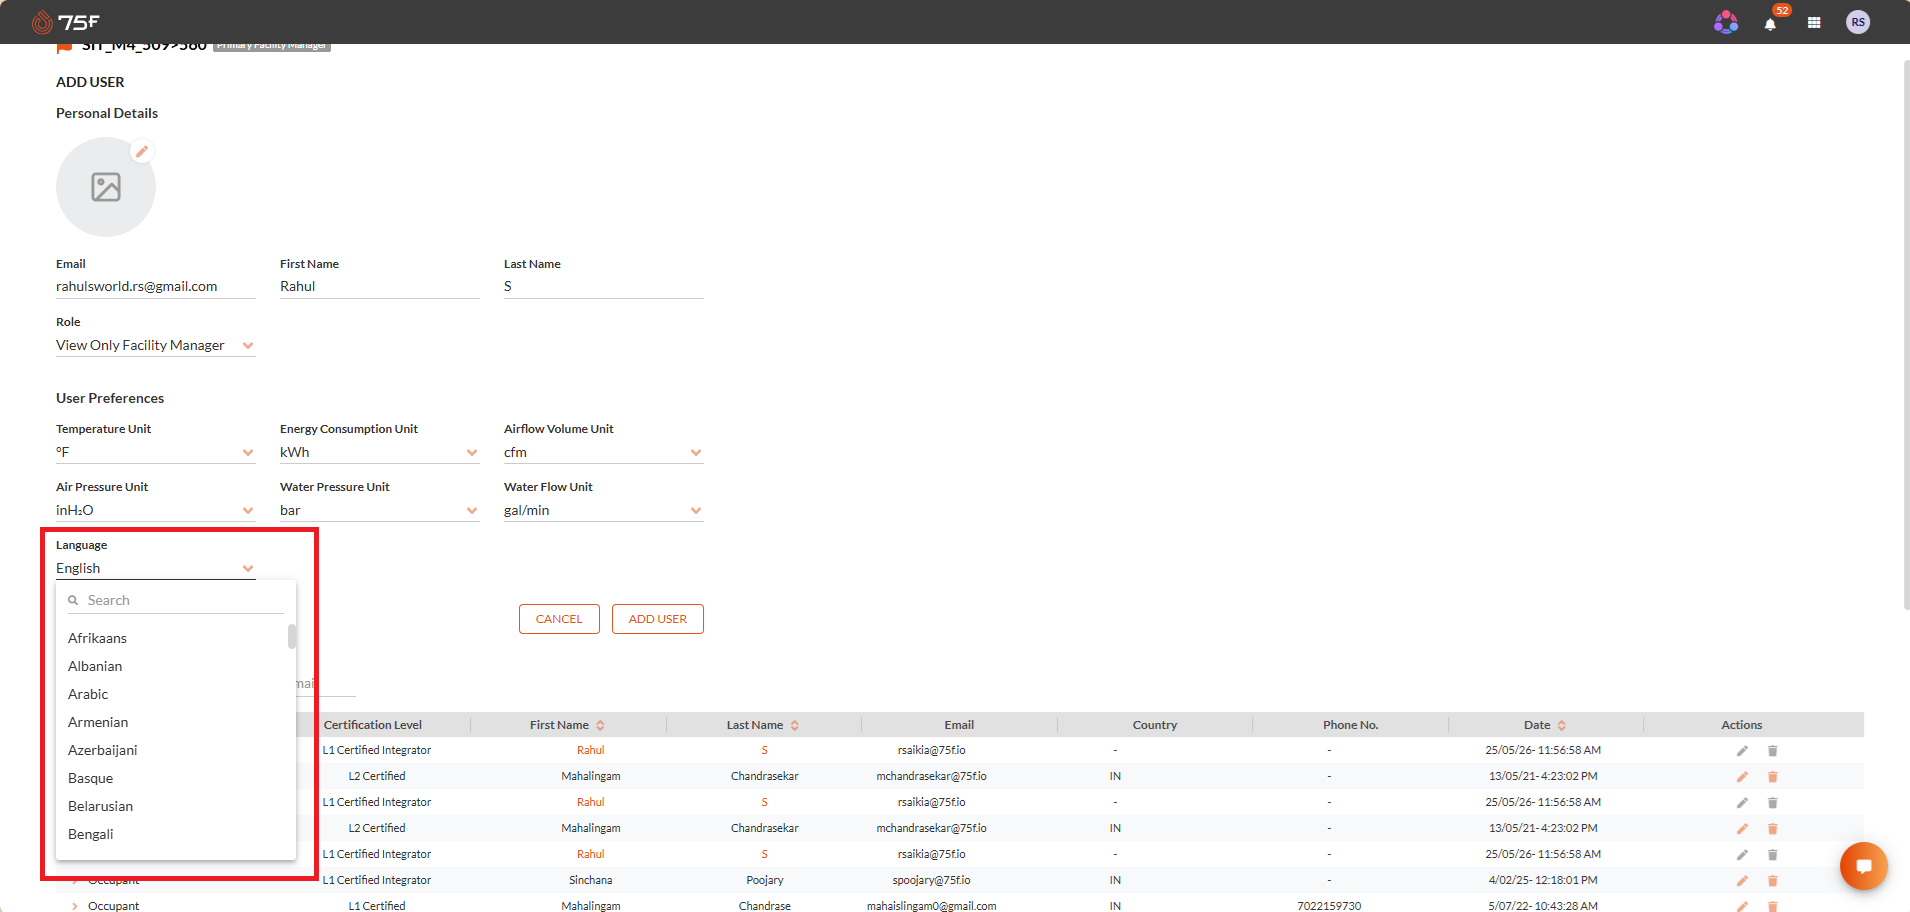Open the chat support bubble
This screenshot has height=912, width=1910.
click(x=1864, y=866)
